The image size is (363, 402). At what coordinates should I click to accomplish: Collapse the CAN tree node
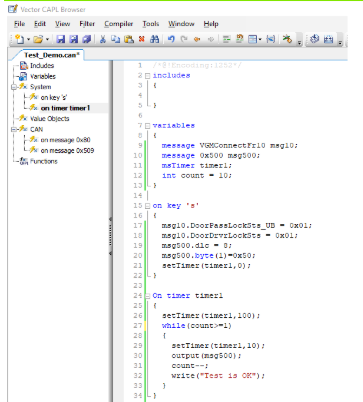[14, 130]
